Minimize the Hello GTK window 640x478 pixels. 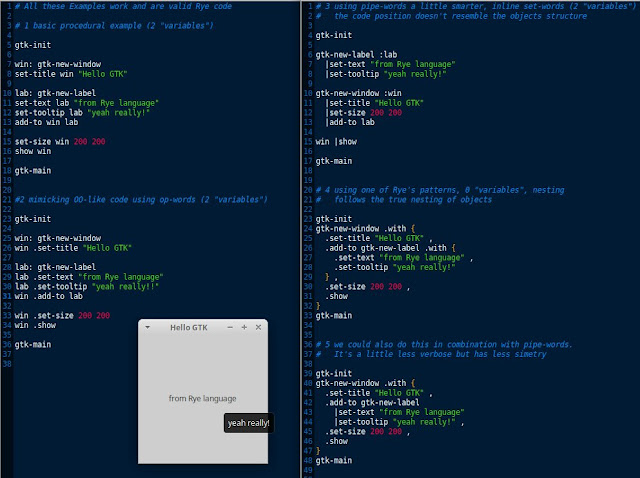[230, 327]
